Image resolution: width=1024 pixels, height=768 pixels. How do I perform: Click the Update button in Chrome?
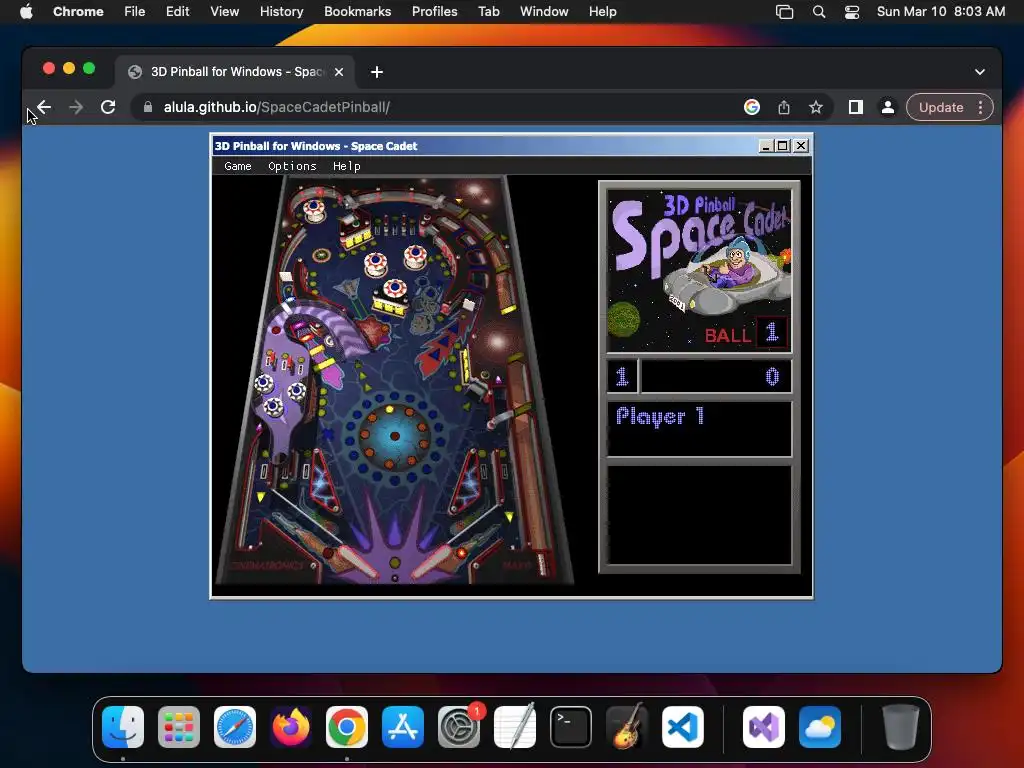tap(940, 107)
